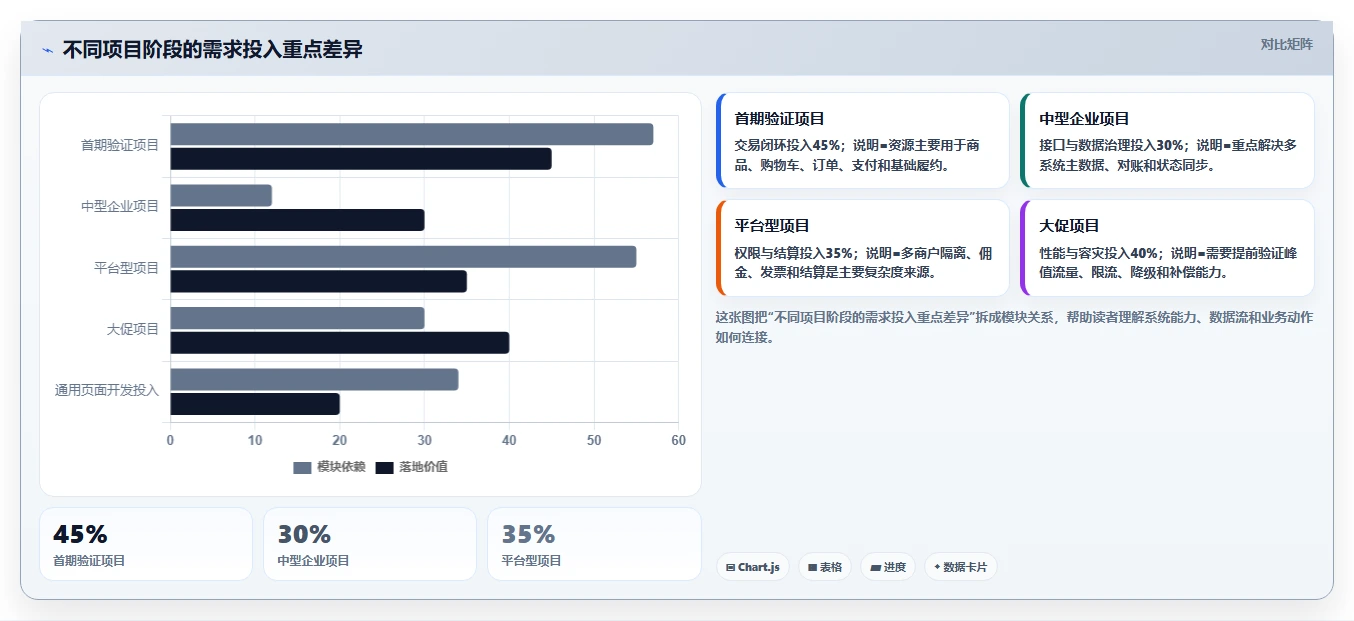The height and width of the screenshot is (621, 1354).
Task: Click 通用页面开发投入 模块依赖 bar
Action: coord(315,380)
